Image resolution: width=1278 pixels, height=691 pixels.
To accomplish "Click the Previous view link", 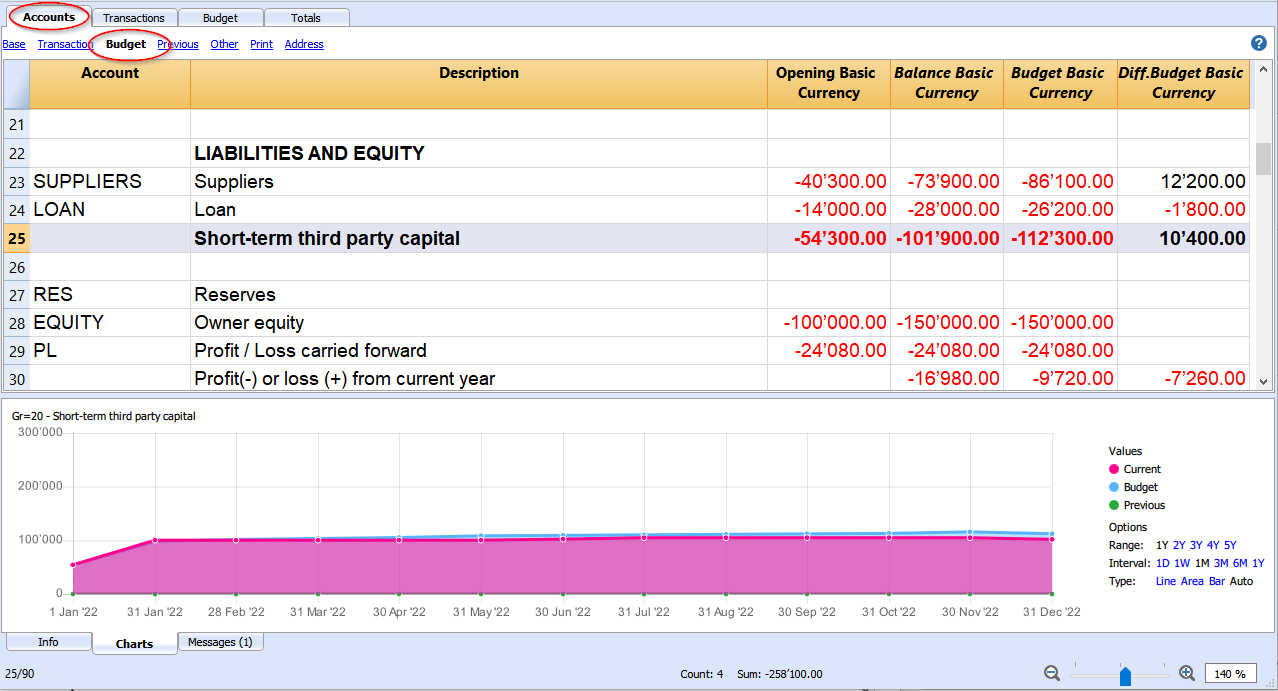I will point(178,44).
